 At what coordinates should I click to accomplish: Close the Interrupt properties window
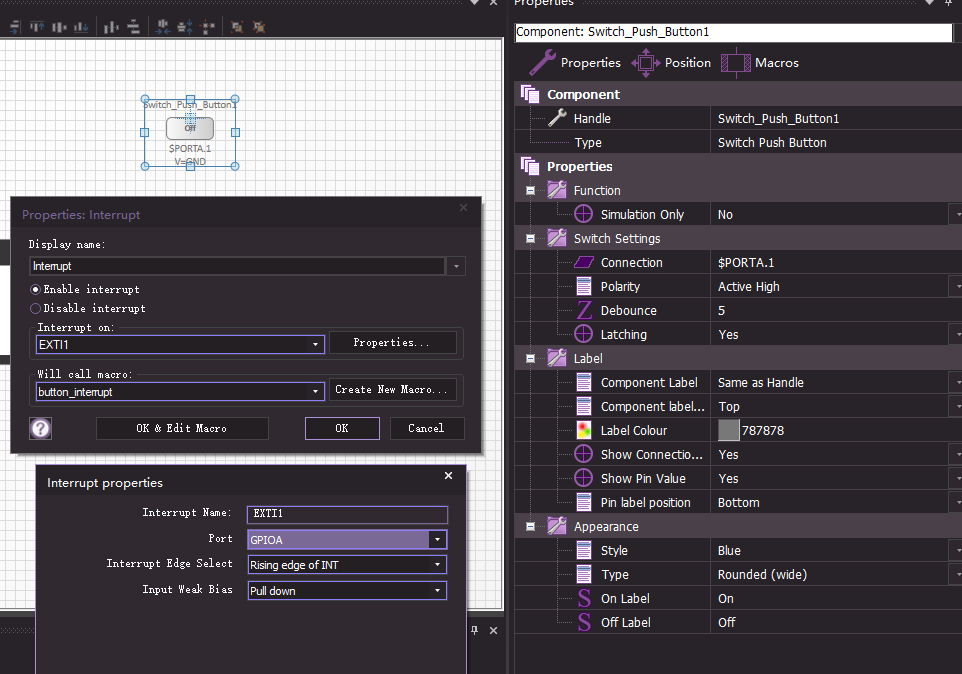point(448,475)
